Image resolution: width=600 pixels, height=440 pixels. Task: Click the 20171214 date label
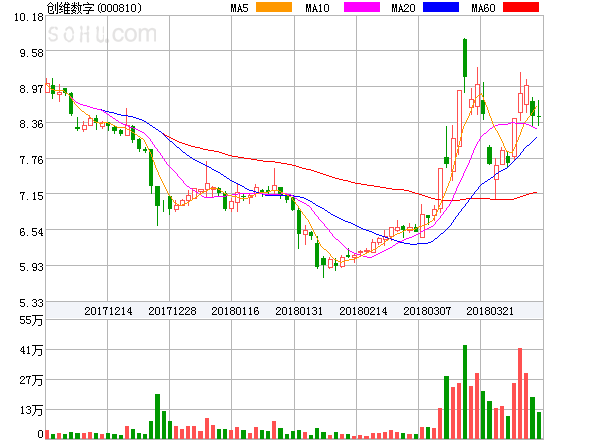click(108, 311)
